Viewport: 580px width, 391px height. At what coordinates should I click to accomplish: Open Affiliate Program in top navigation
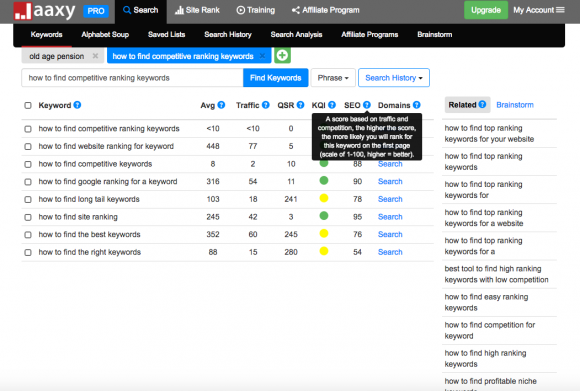[x=326, y=10]
